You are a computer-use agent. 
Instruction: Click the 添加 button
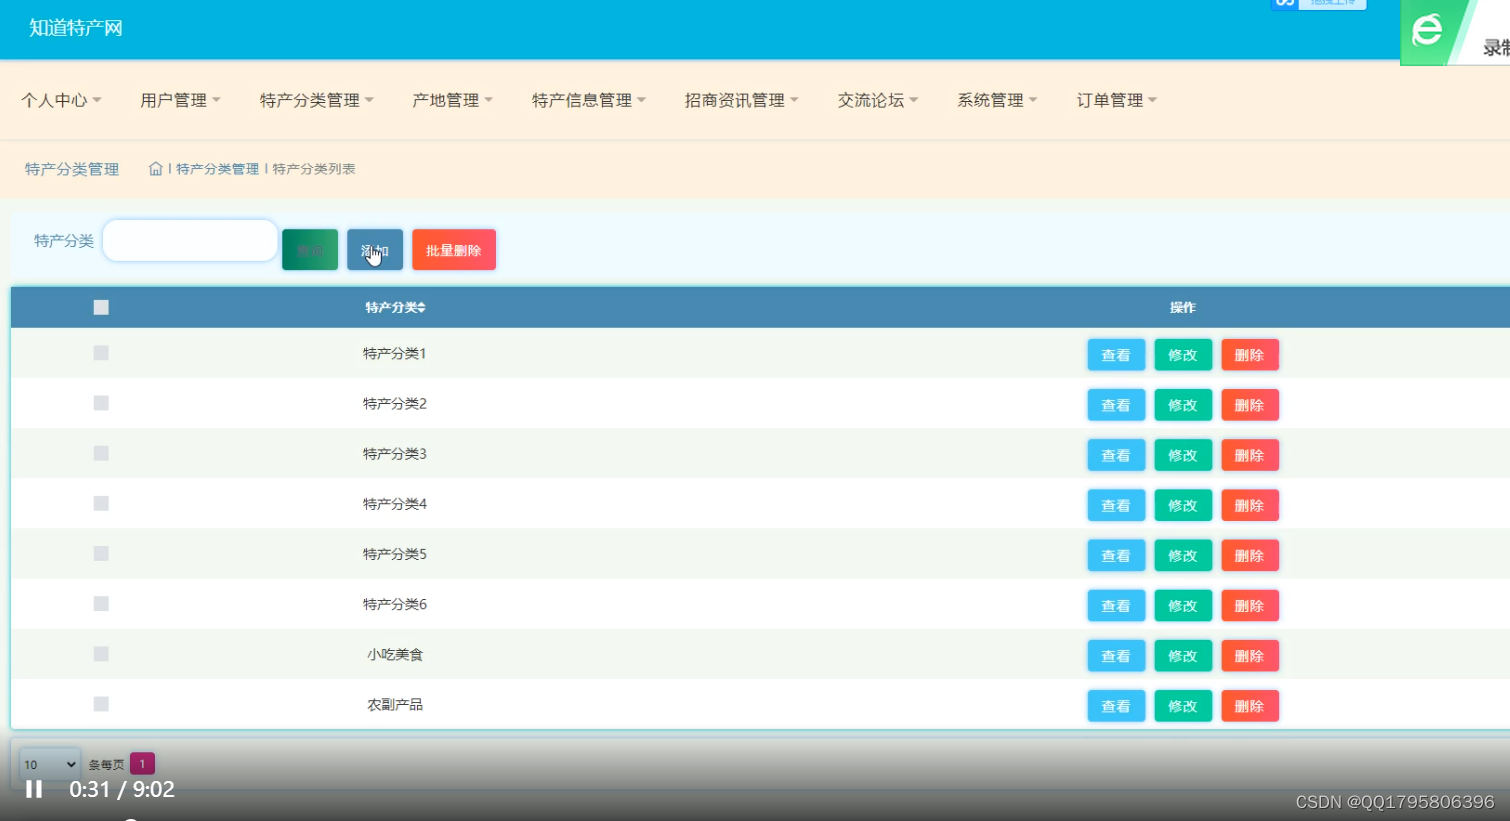pyautogui.click(x=375, y=250)
